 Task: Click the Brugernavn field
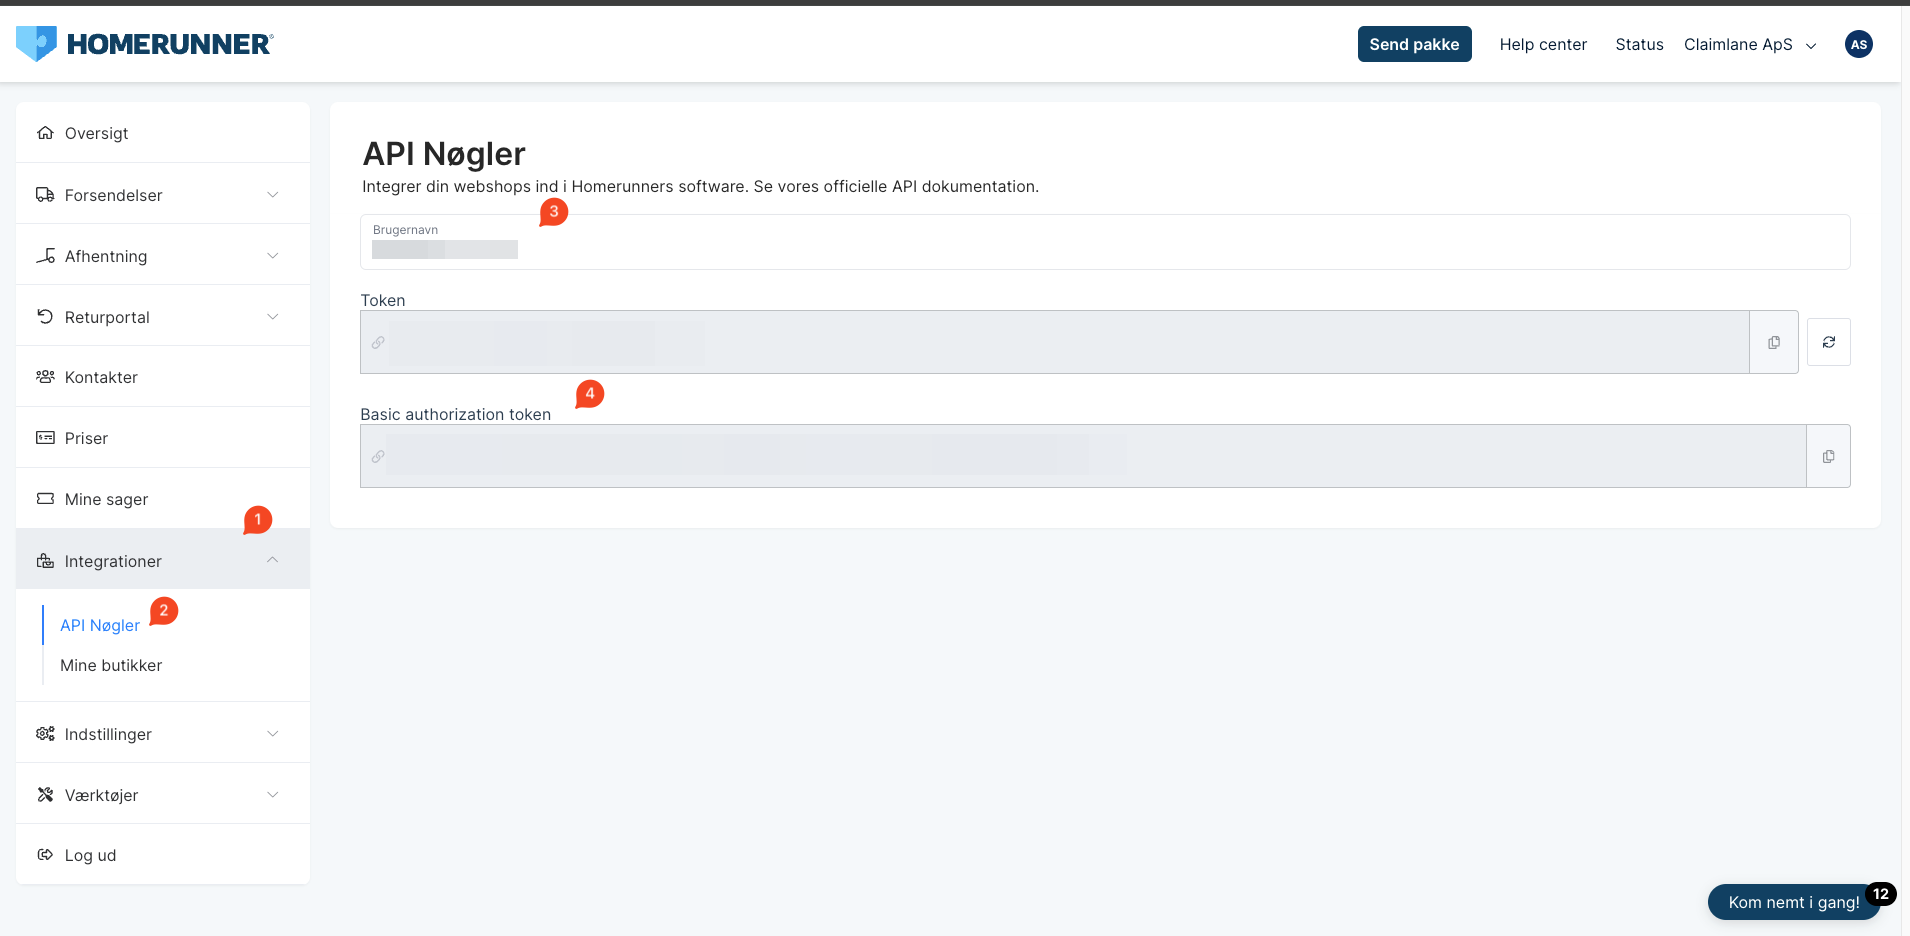(x=1105, y=242)
